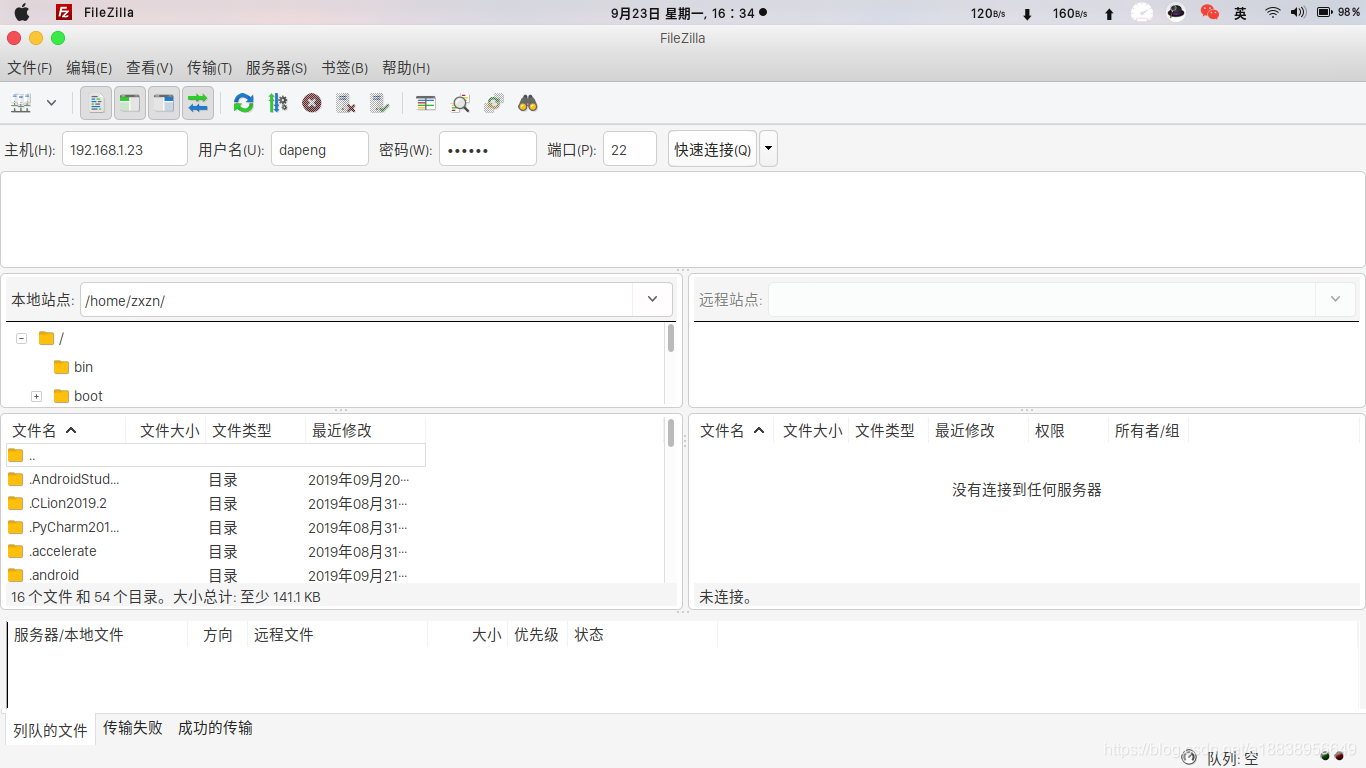Switch input method via 英 indicator
The image size is (1366, 768).
coord(1240,12)
